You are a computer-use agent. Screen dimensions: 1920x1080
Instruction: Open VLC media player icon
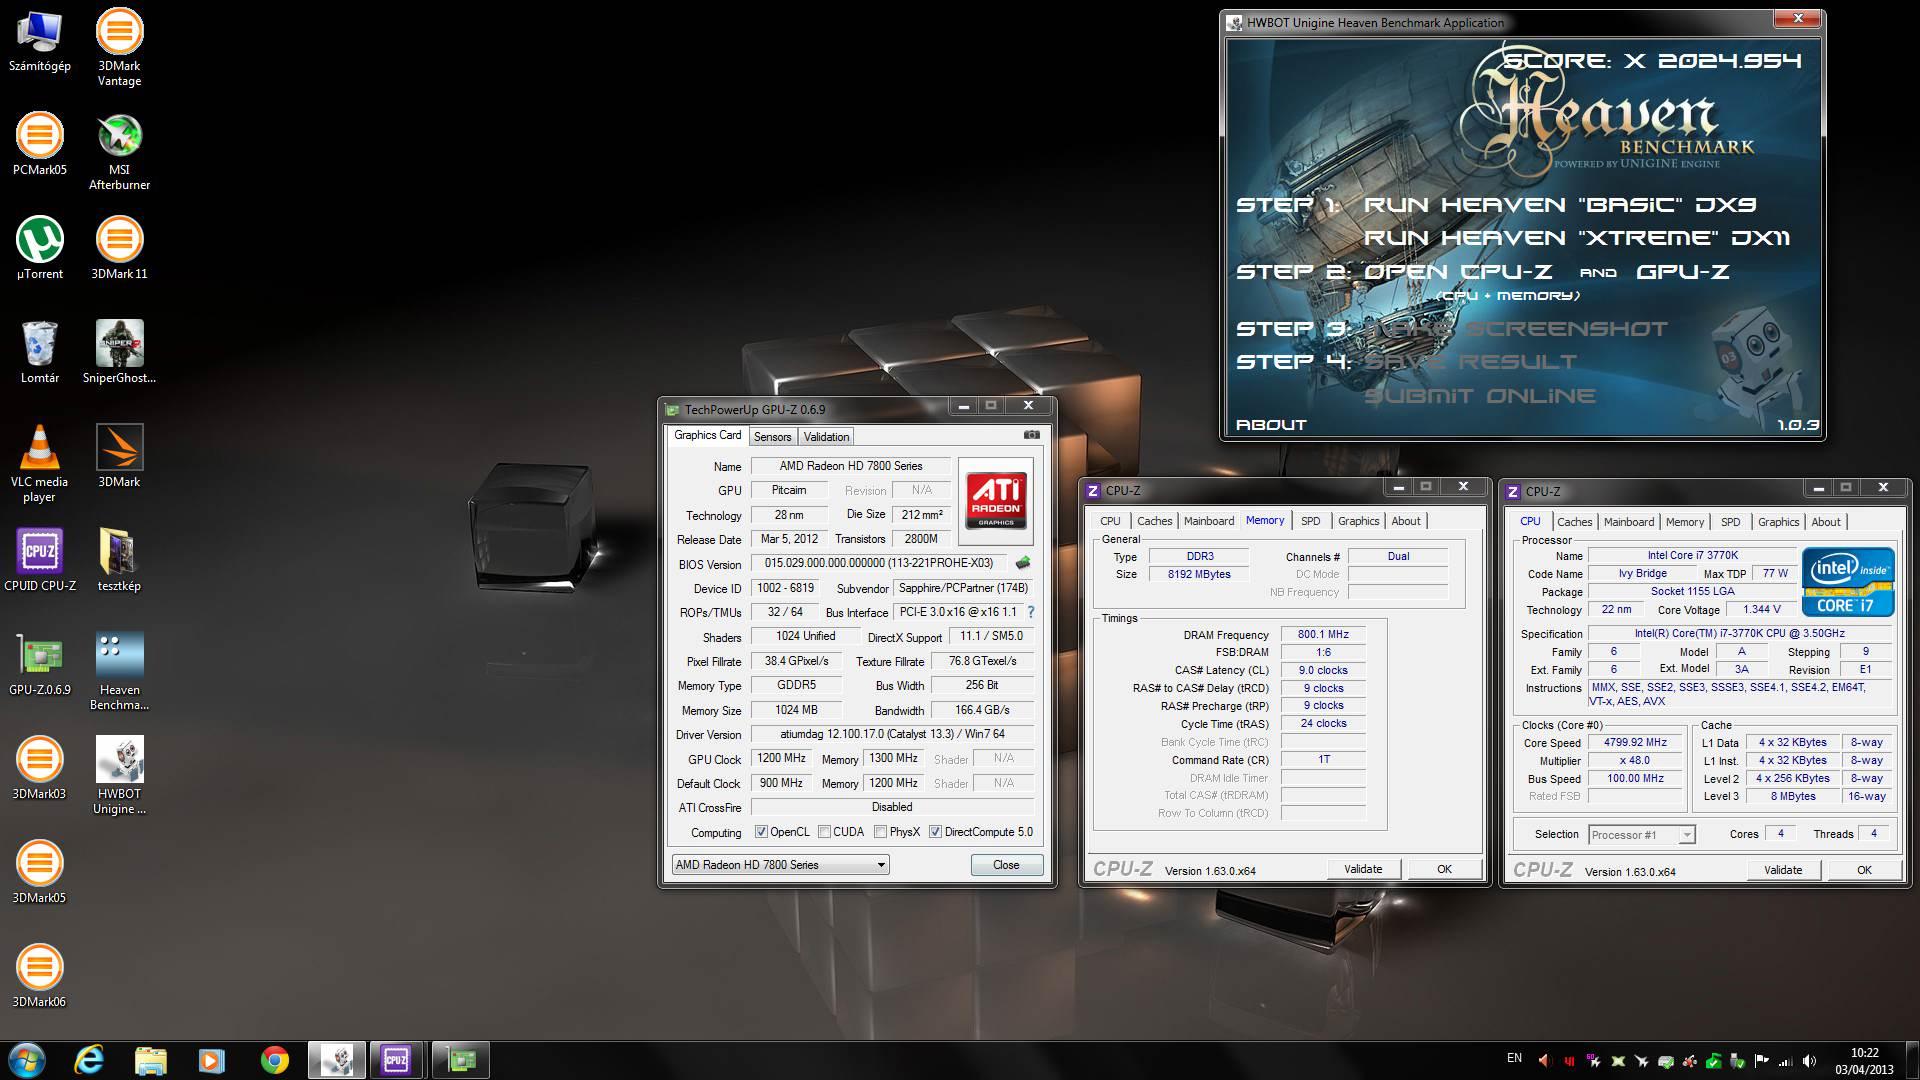point(39,464)
